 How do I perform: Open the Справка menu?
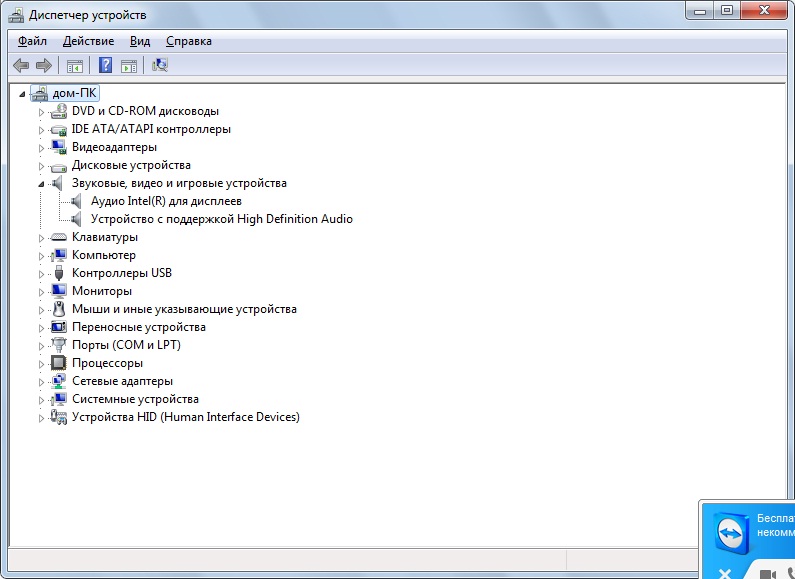point(189,41)
